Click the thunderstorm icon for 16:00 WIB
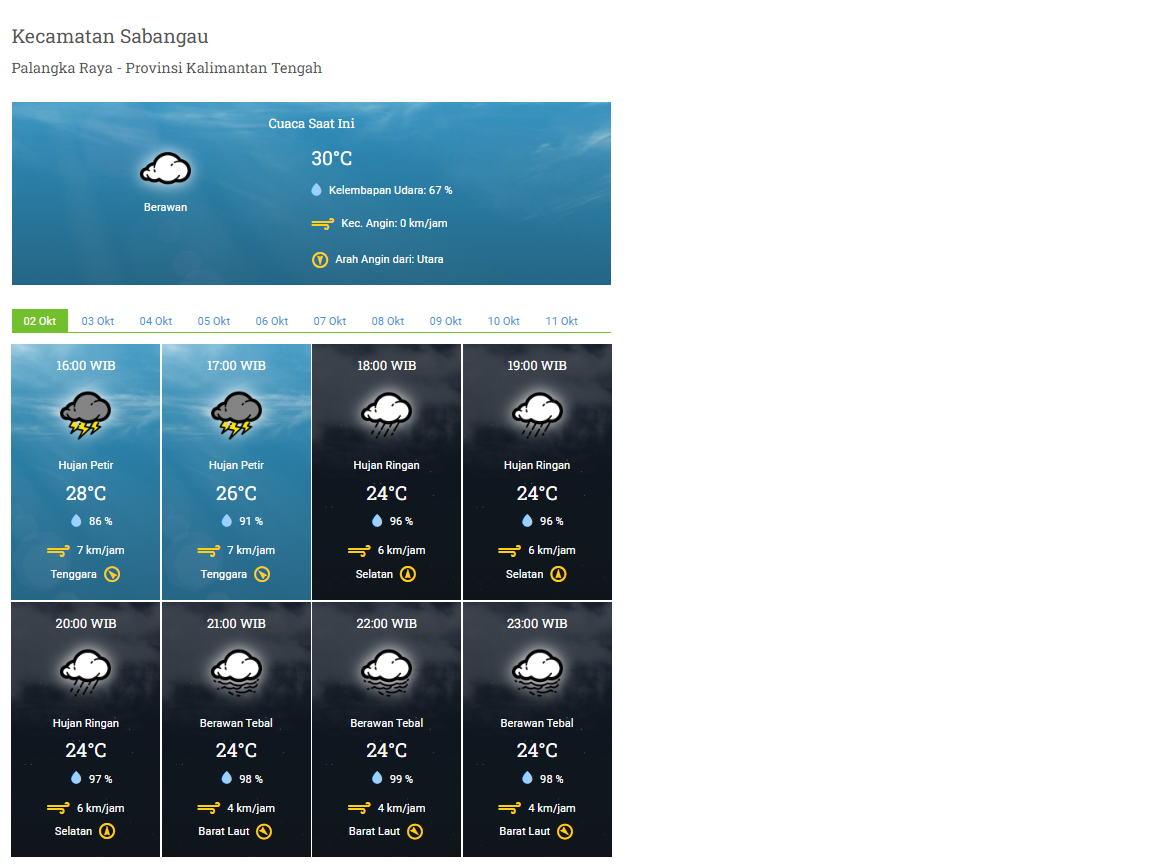Viewport: 1152px width, 864px height. pos(85,414)
